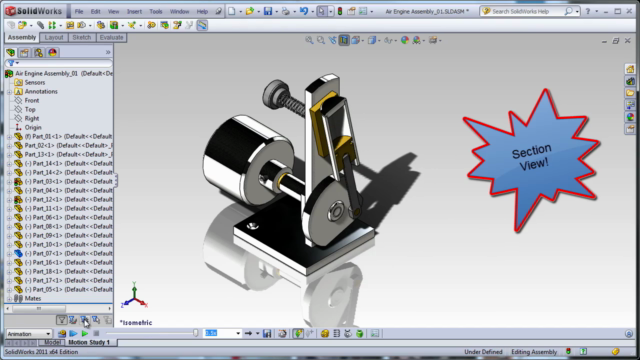Viewport: 640px width, 360px height.
Task: Open the Hide/Show Items dropdown
Action: pos(396,40)
